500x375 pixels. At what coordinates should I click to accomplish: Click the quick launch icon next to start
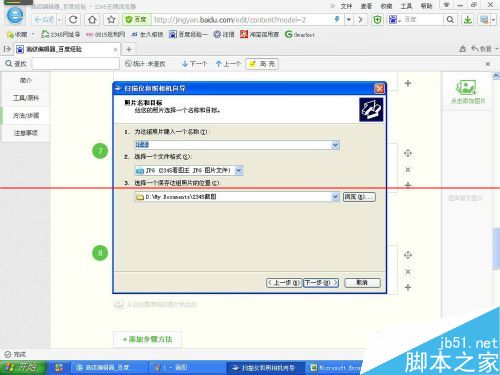click(59, 368)
